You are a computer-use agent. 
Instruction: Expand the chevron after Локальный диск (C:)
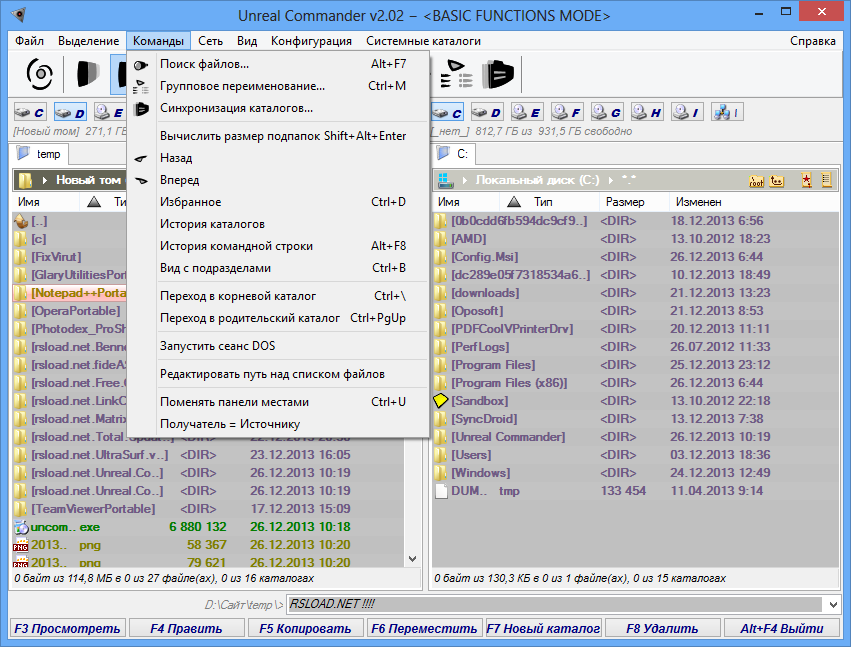coord(611,180)
